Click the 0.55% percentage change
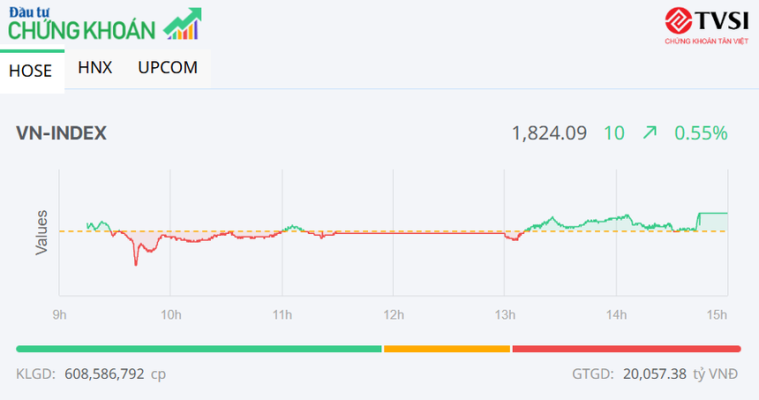 tap(700, 132)
